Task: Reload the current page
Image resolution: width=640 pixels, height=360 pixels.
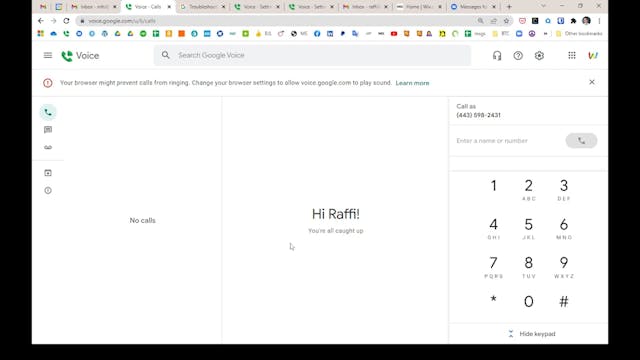Action: tap(66, 21)
